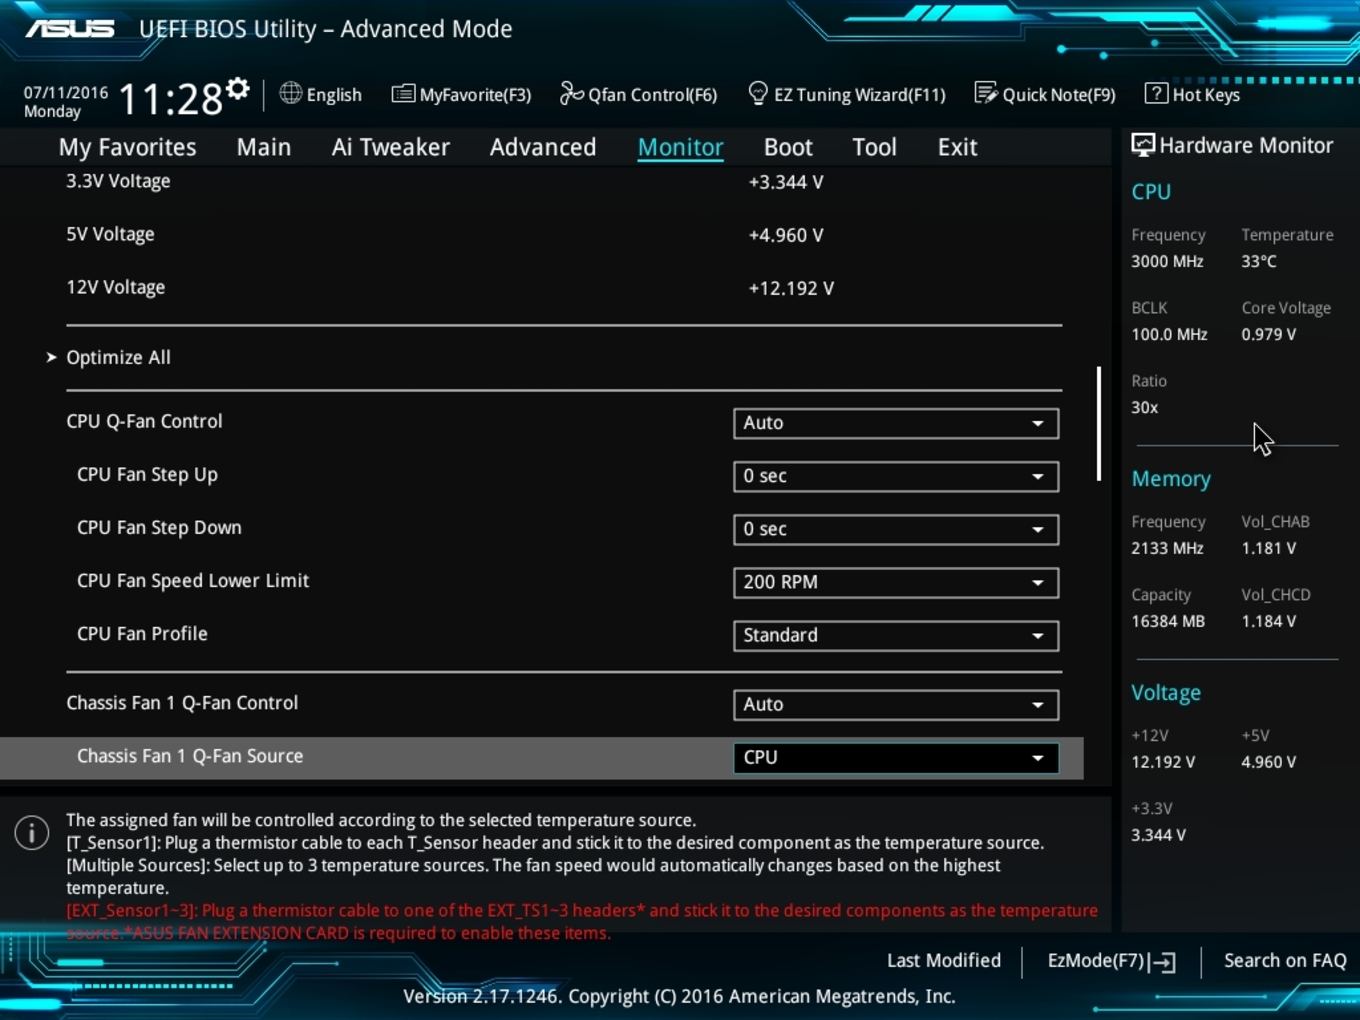
Task: Open CPU Fan Step Up dropdown
Action: coord(896,476)
